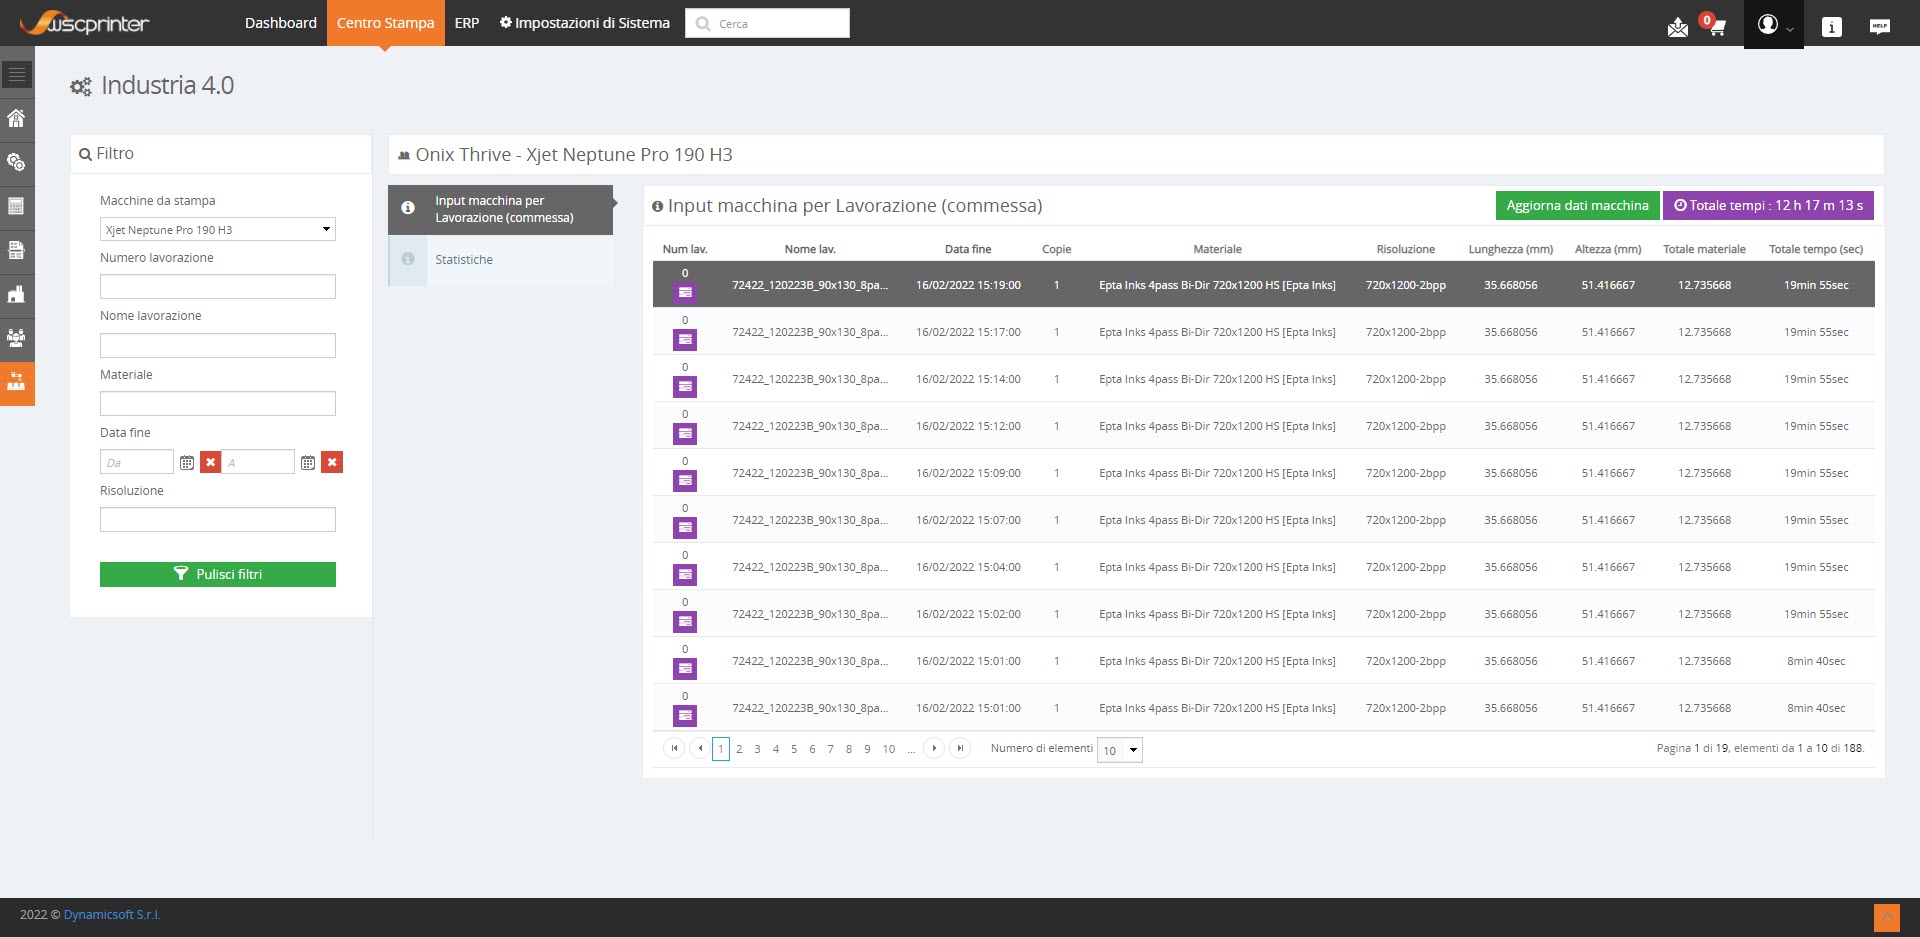
Task: Click the calculator icon in sidebar
Action: point(17,207)
